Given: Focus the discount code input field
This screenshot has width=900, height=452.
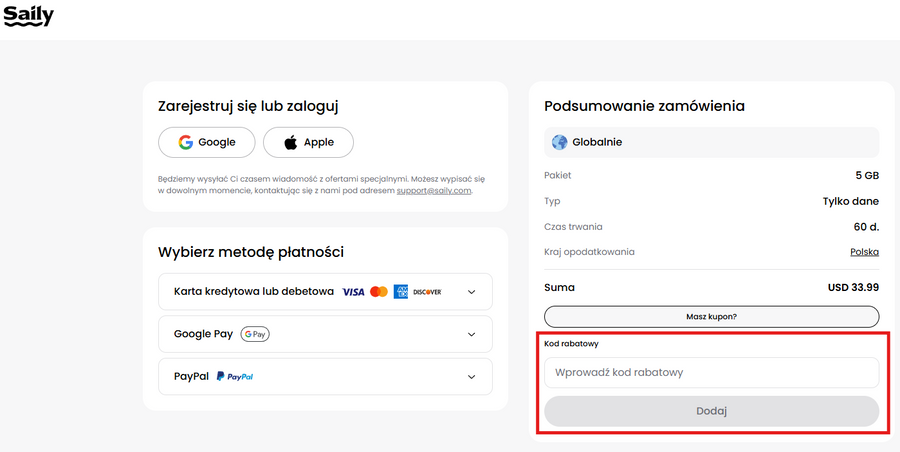Looking at the screenshot, I should click(x=711, y=373).
